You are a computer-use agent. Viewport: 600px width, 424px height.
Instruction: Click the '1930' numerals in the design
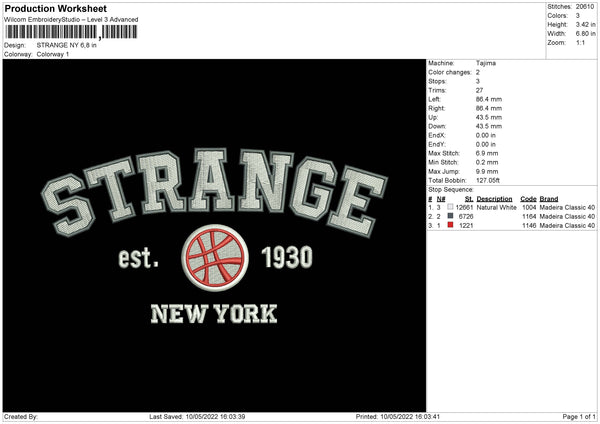point(287,258)
